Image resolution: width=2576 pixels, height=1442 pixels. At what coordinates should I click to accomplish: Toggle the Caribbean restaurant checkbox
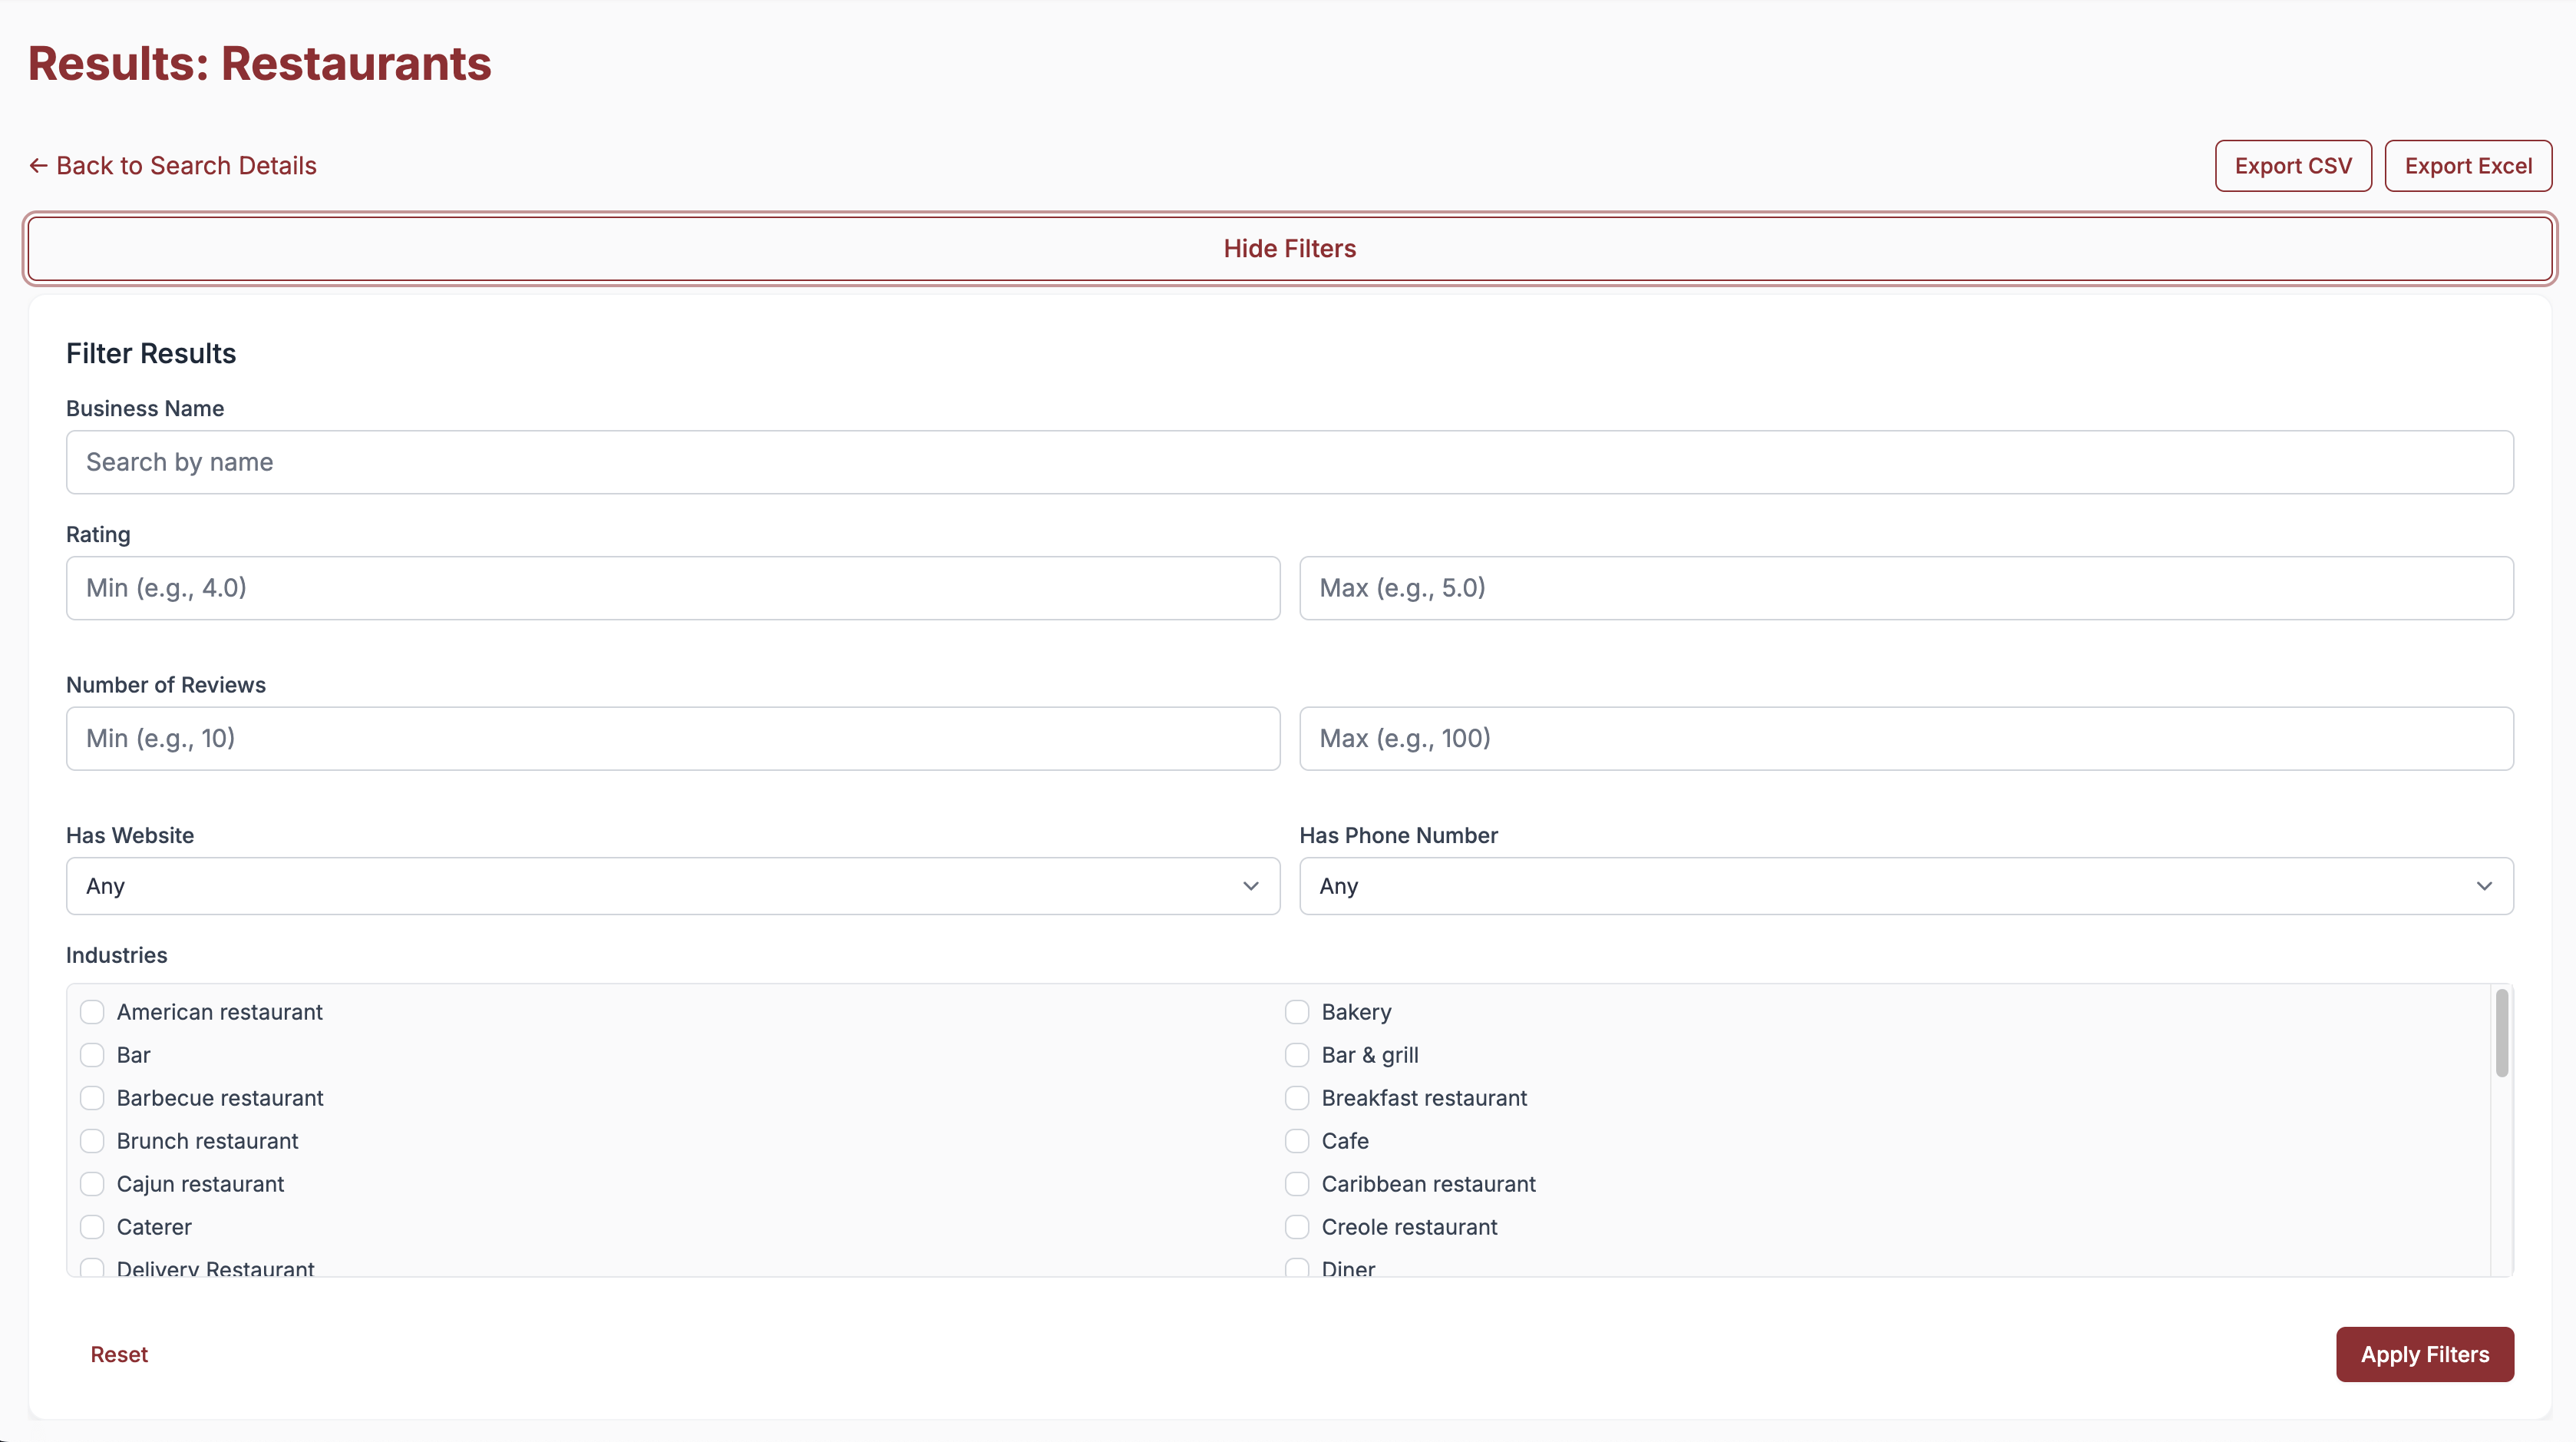pos(1296,1184)
